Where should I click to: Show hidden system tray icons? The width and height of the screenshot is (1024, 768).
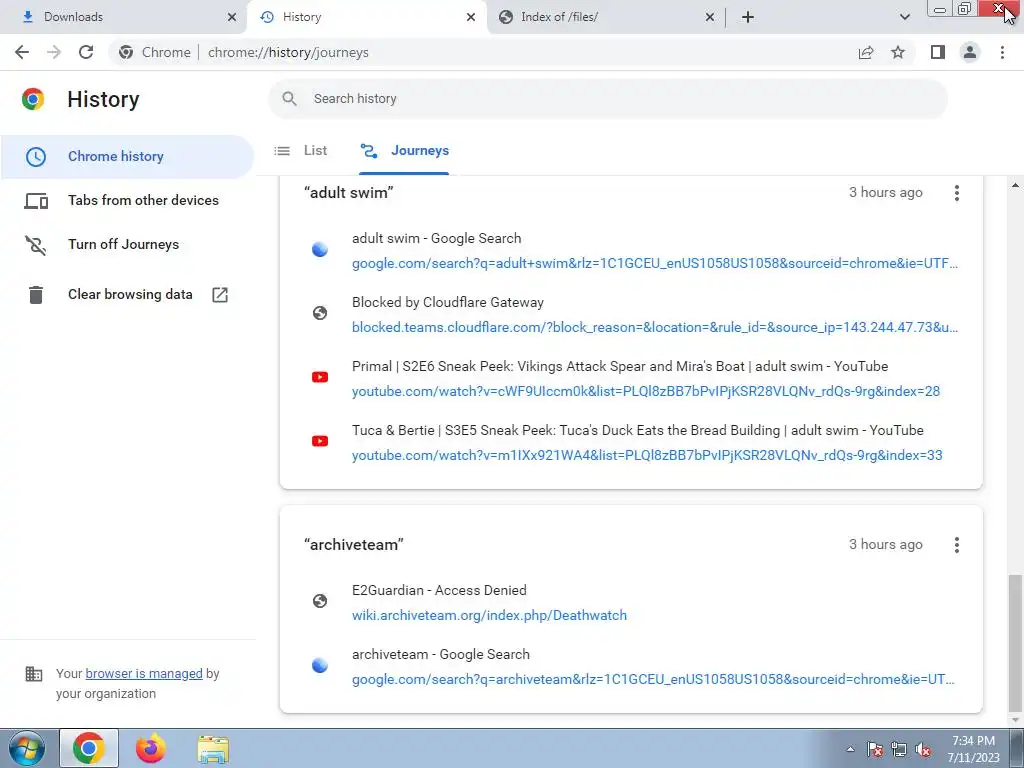click(850, 749)
